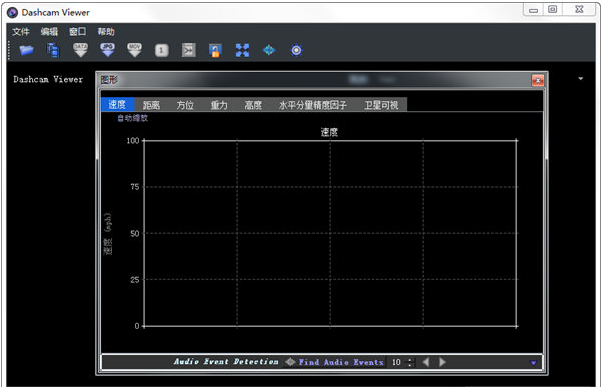This screenshot has width=601, height=387.
Task: Open the 帮助 menu
Action: point(106,31)
